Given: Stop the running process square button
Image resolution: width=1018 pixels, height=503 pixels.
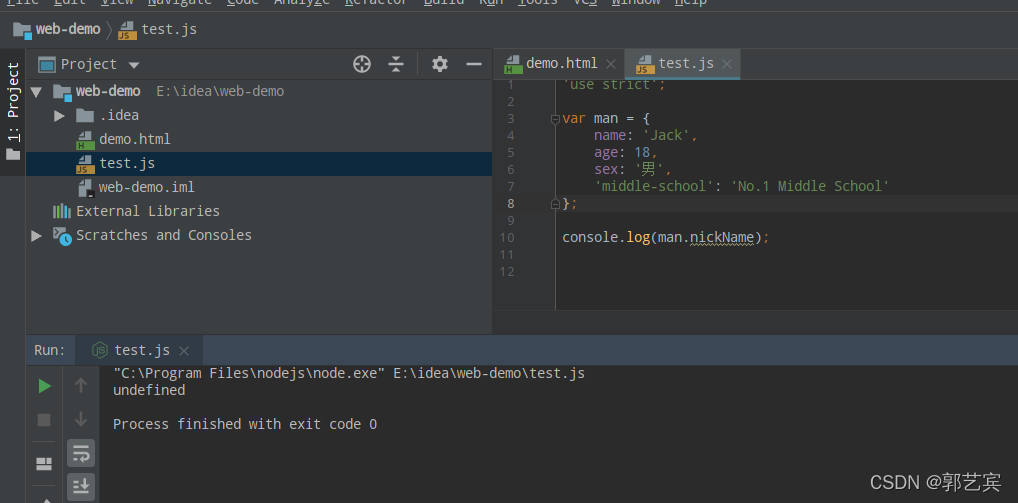Looking at the screenshot, I should tap(44, 420).
